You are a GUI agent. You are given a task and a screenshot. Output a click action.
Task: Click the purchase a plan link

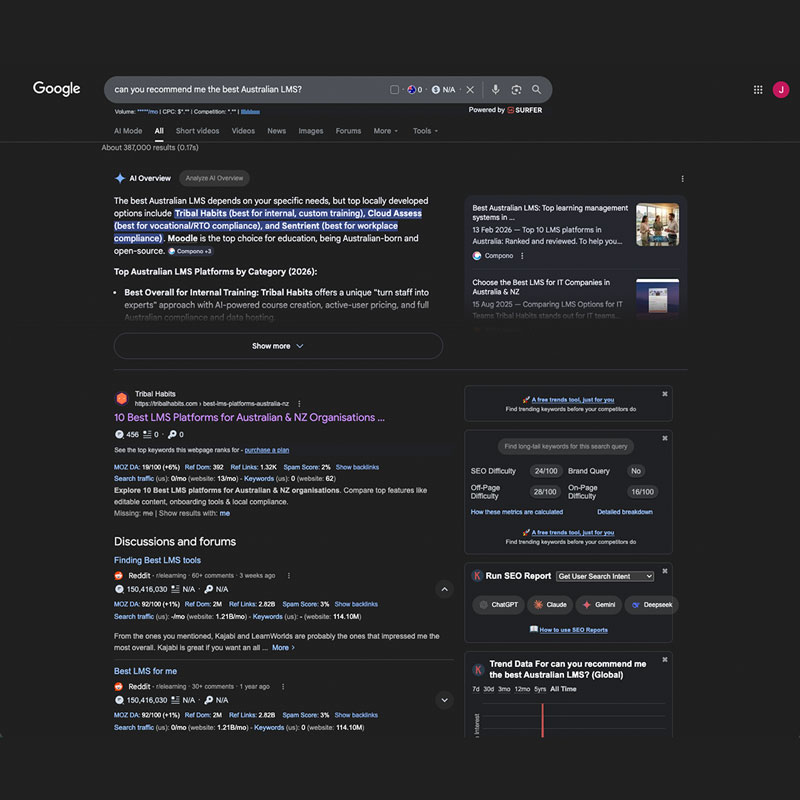(x=267, y=450)
